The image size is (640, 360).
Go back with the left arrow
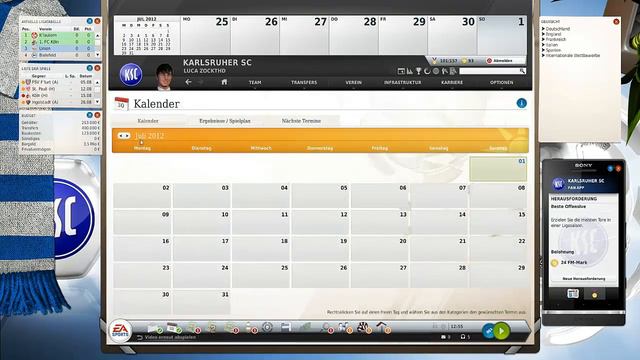[188, 82]
